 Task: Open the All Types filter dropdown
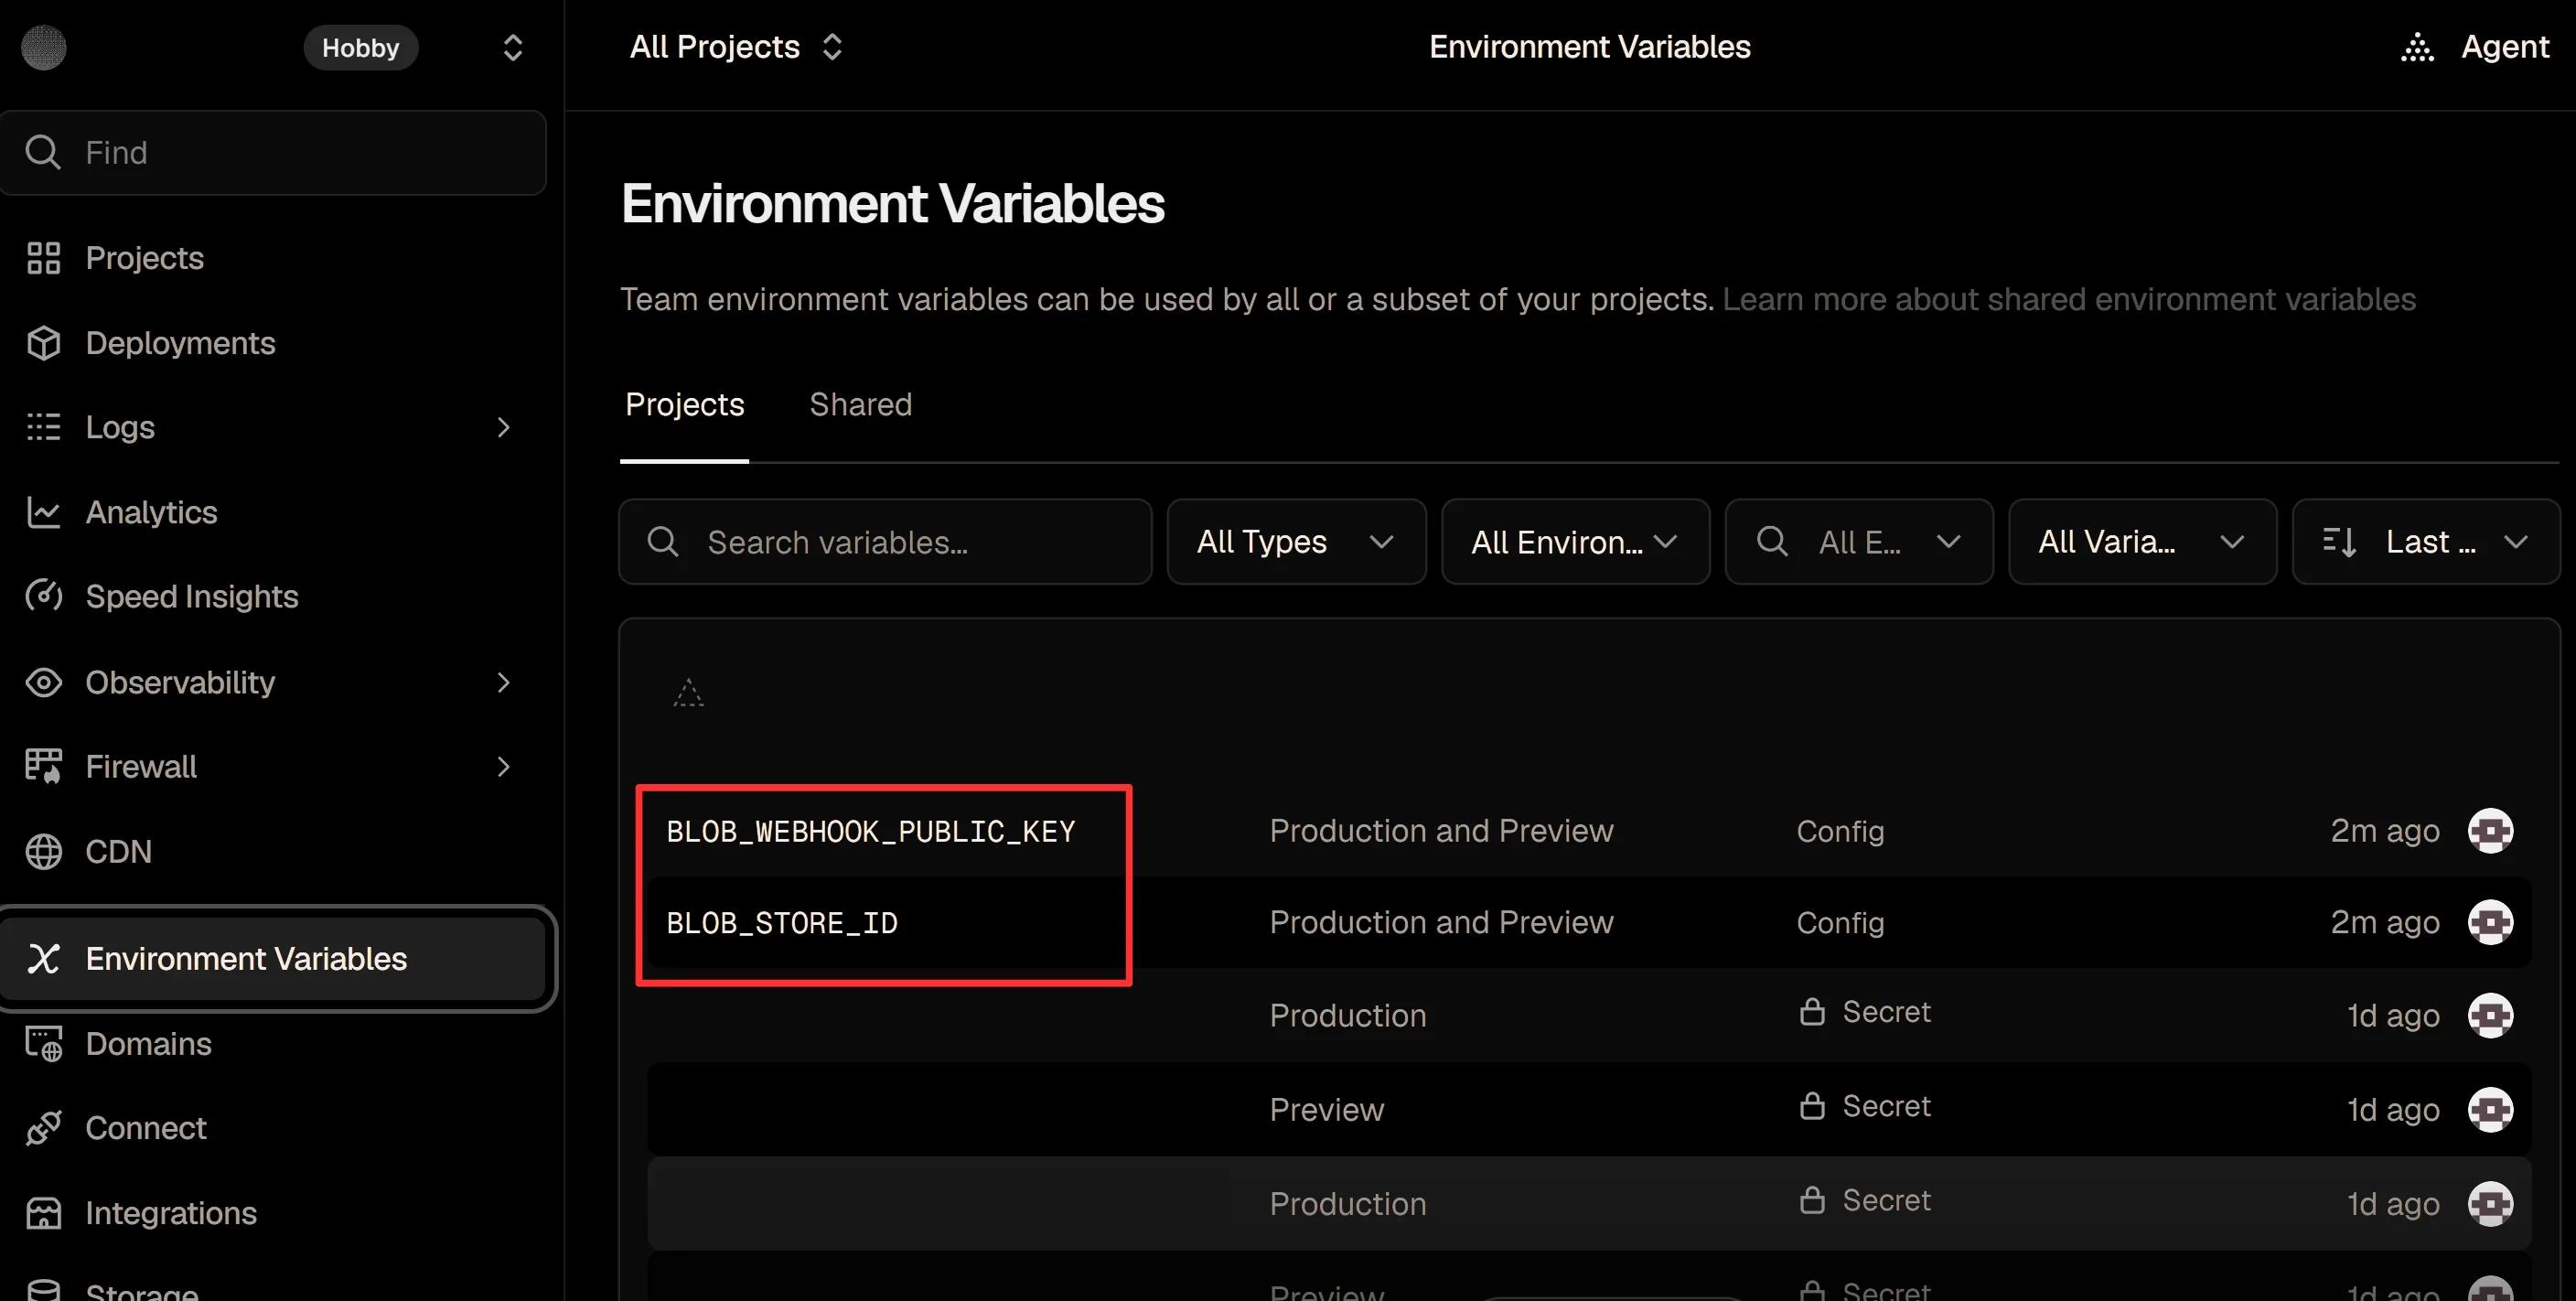pos(1296,541)
